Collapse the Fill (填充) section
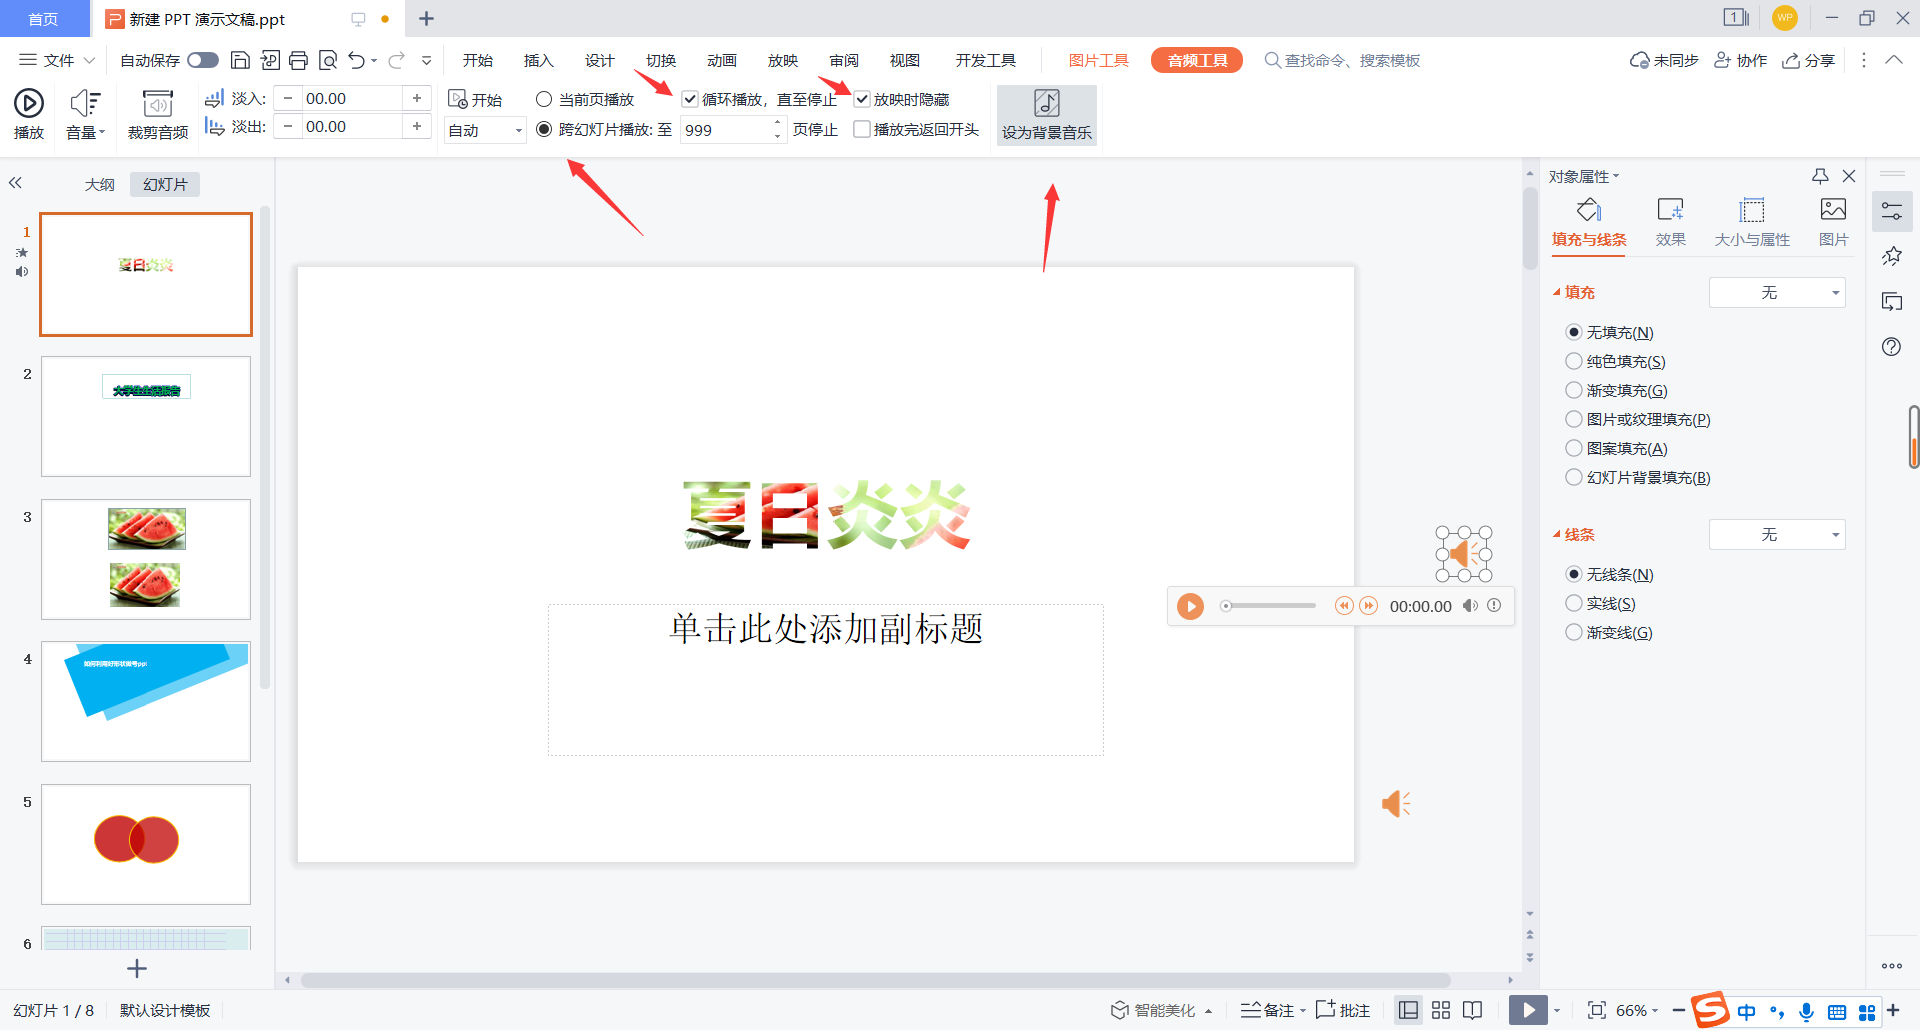The image size is (1920, 1030). (x=1557, y=292)
